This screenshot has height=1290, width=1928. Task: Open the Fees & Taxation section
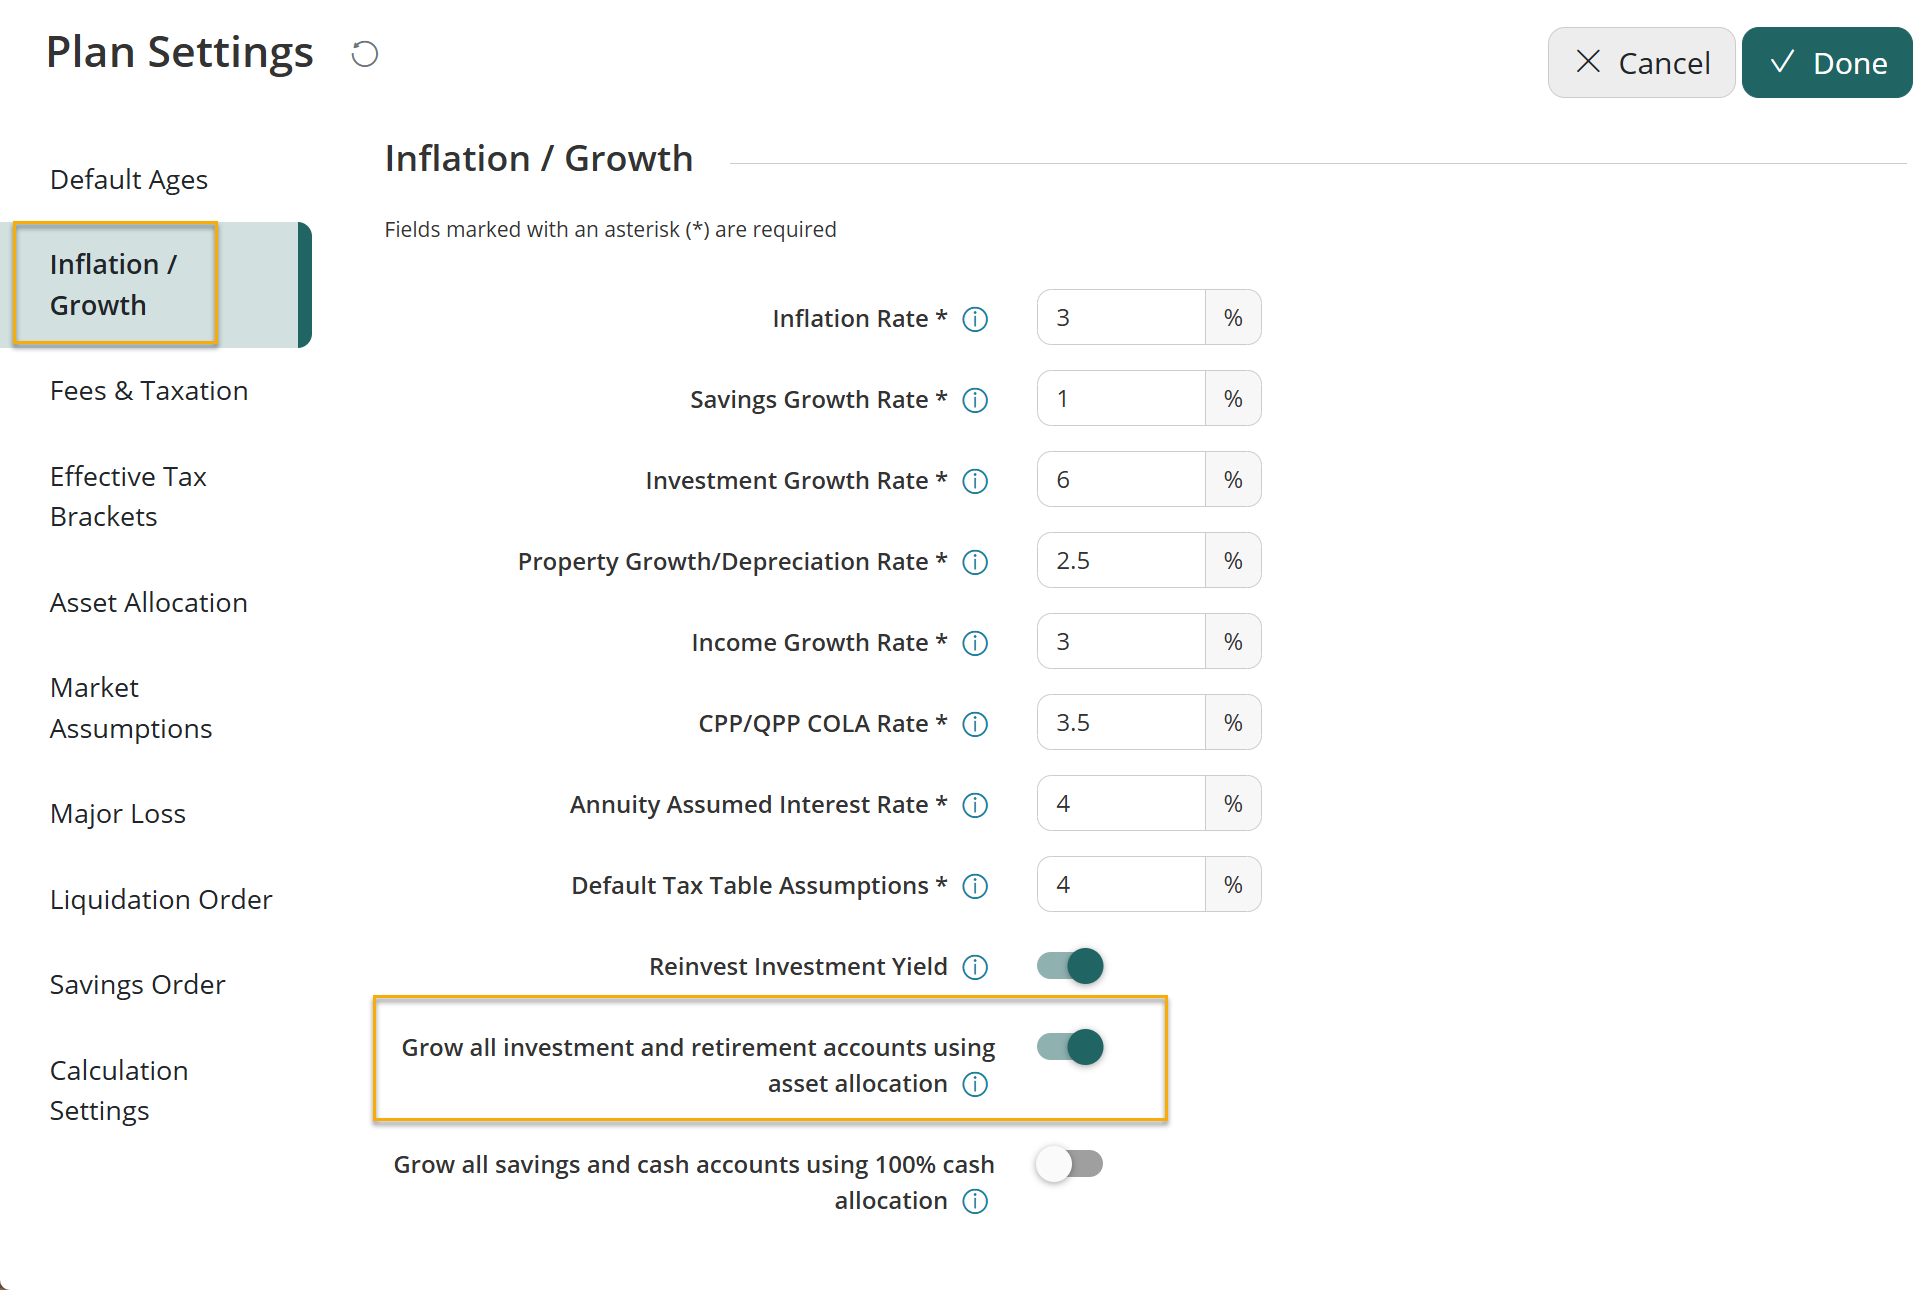(x=149, y=391)
